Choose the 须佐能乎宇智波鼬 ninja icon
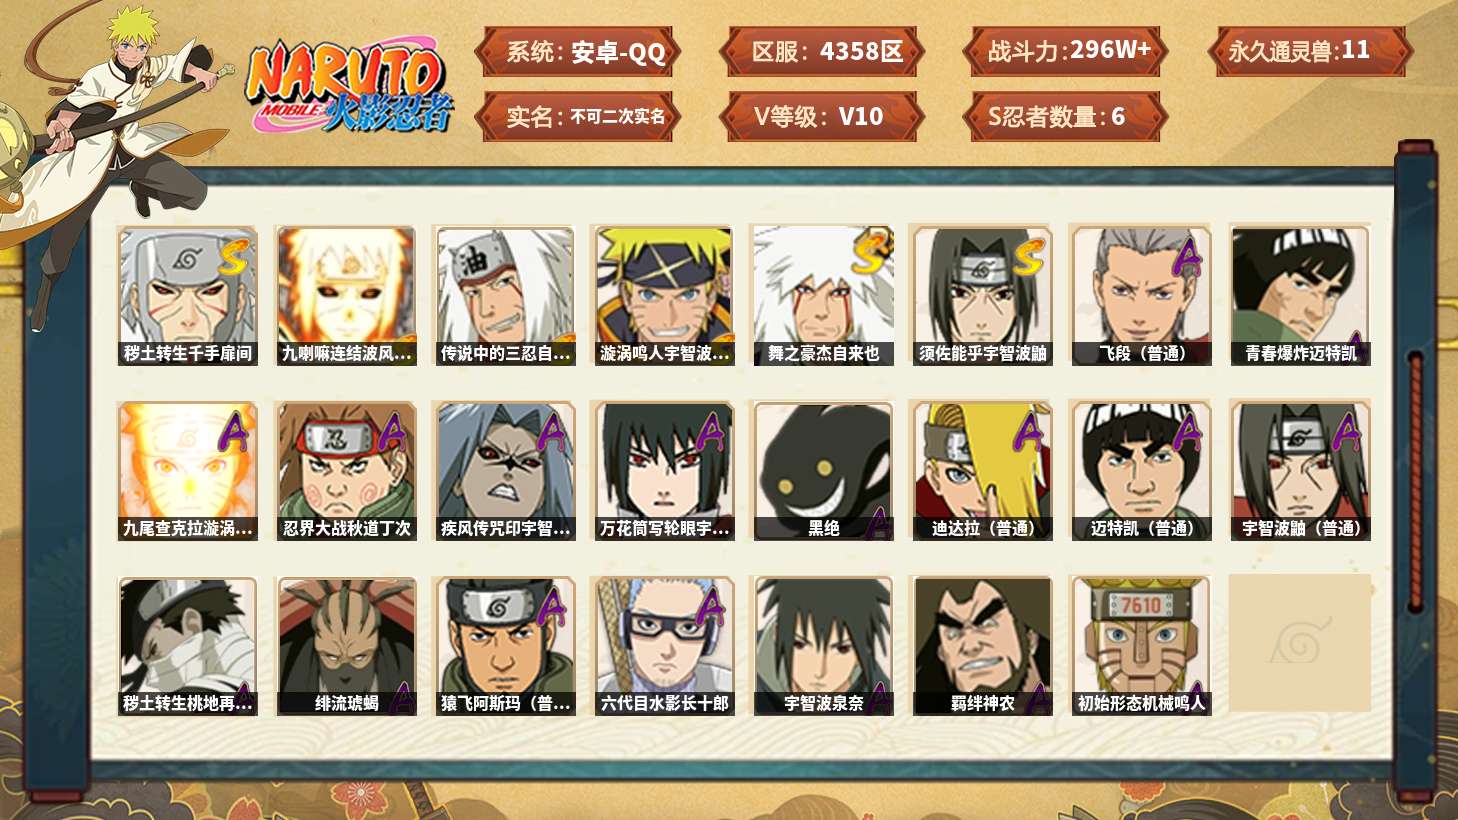This screenshot has height=820, width=1458. click(x=982, y=295)
